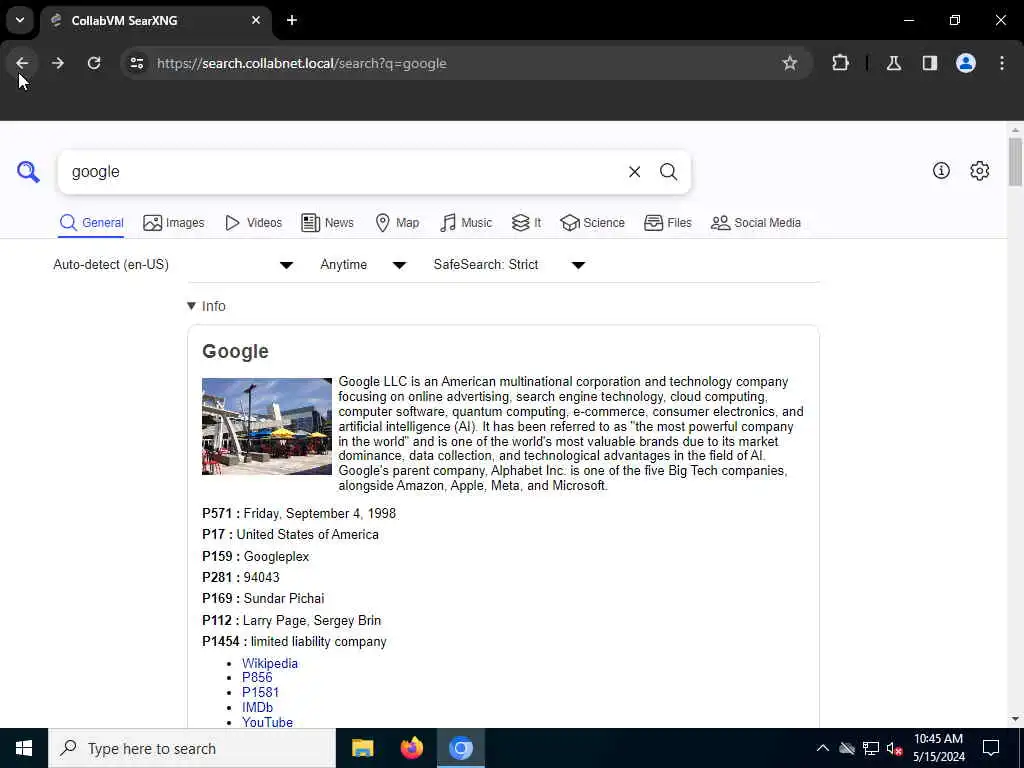This screenshot has width=1024, height=768.
Task: Switch to the Videos category tab
Action: [253, 223]
